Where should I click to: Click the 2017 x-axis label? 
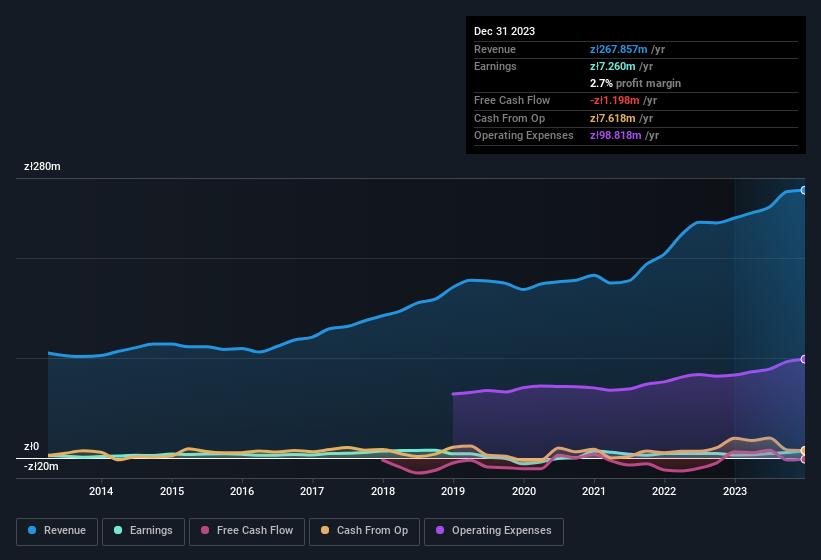tap(312, 491)
